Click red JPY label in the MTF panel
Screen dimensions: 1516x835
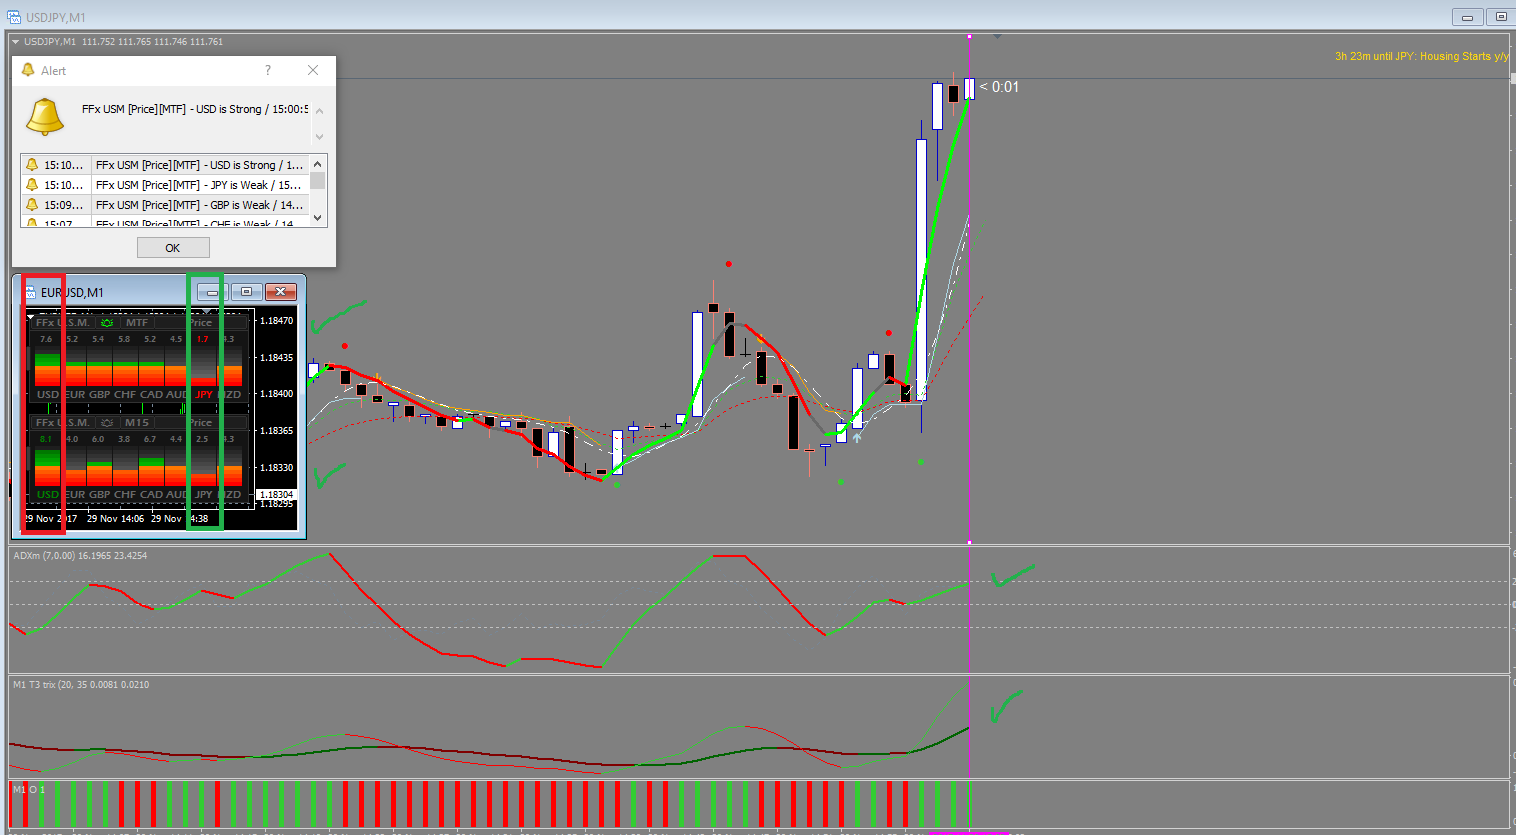204,395
